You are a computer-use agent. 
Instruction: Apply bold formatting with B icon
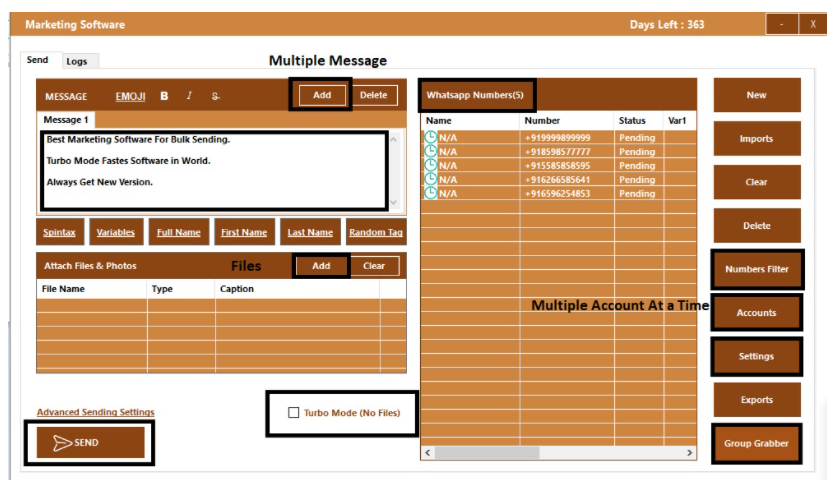tap(164, 96)
